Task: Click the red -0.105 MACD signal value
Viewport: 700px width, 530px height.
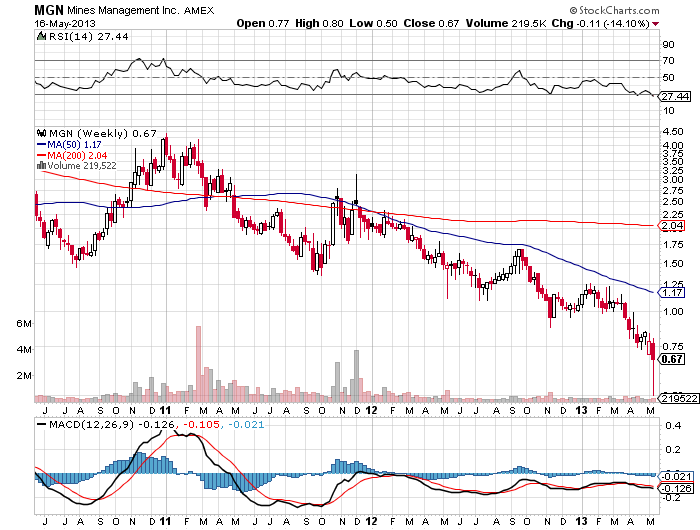Action: pos(202,424)
